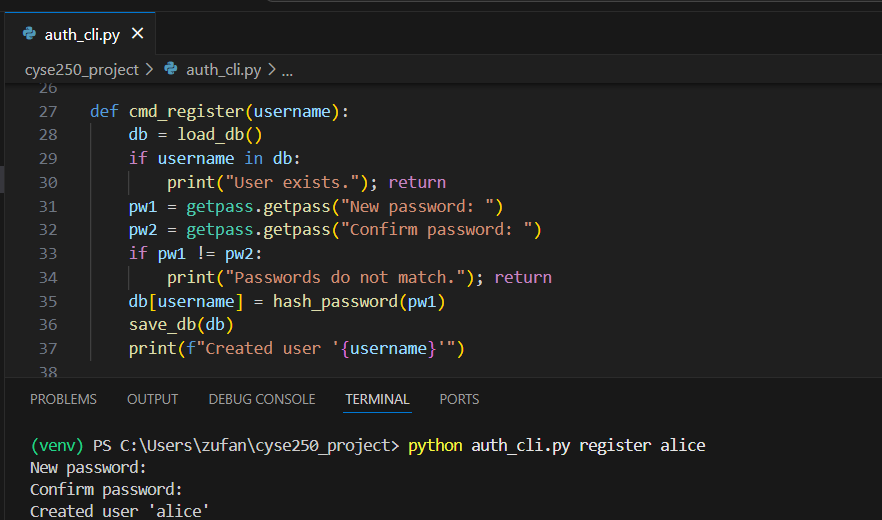Click the chevron after cyse250_project in the breadcrumb
The width and height of the screenshot is (882, 520).
coord(150,69)
